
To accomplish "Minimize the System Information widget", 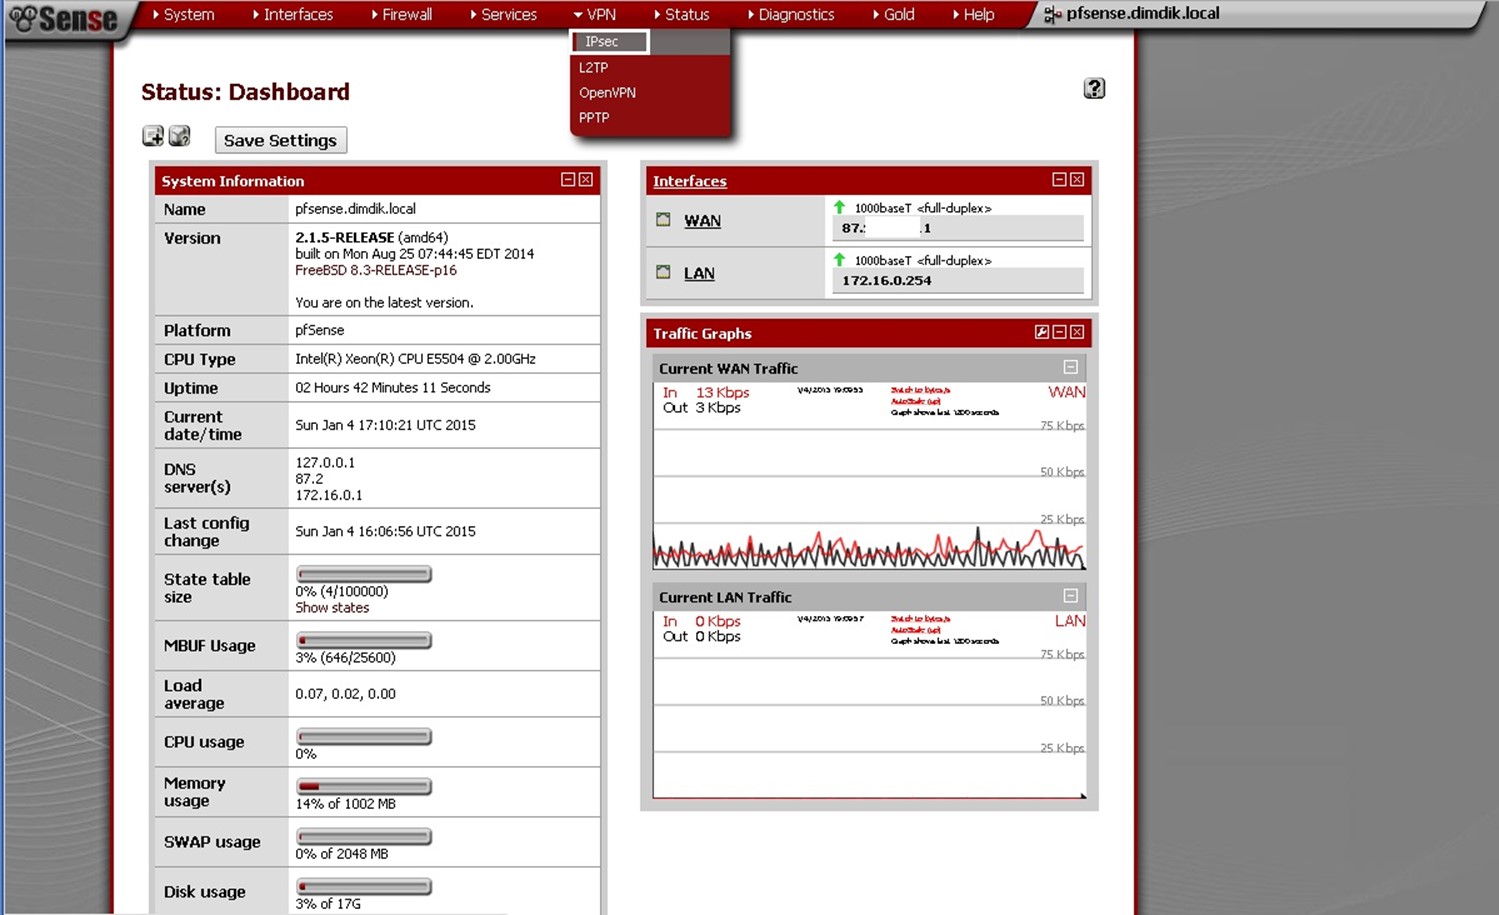I will (568, 180).
